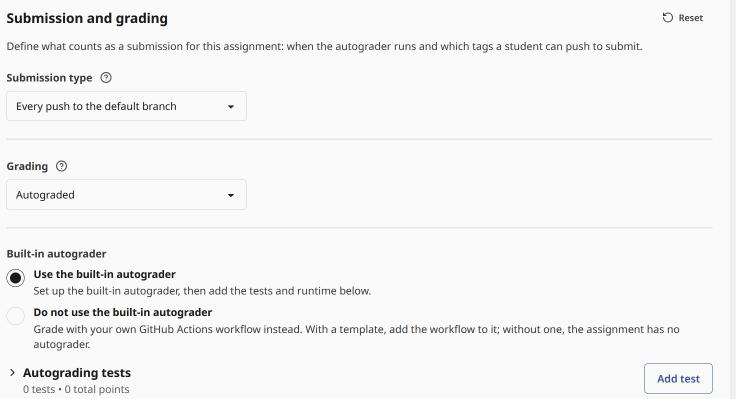Click the 'Use the built-in autograder' label text
736x399 pixels.
tap(104, 274)
